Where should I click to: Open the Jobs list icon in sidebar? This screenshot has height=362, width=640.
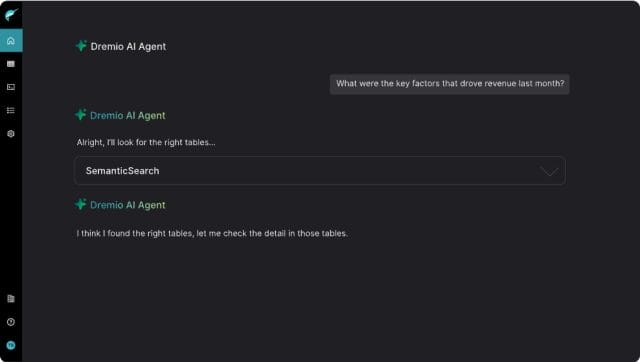point(11,110)
